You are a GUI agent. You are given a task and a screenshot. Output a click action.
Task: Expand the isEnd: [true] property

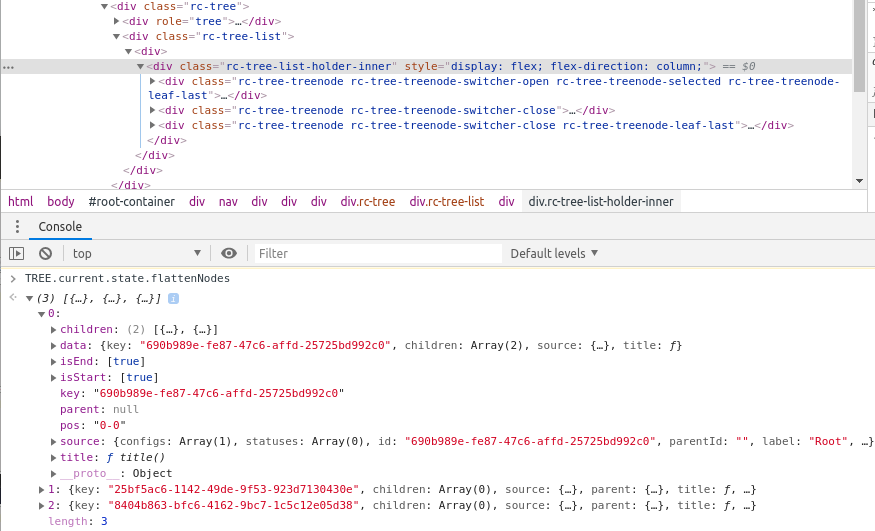[x=54, y=362]
